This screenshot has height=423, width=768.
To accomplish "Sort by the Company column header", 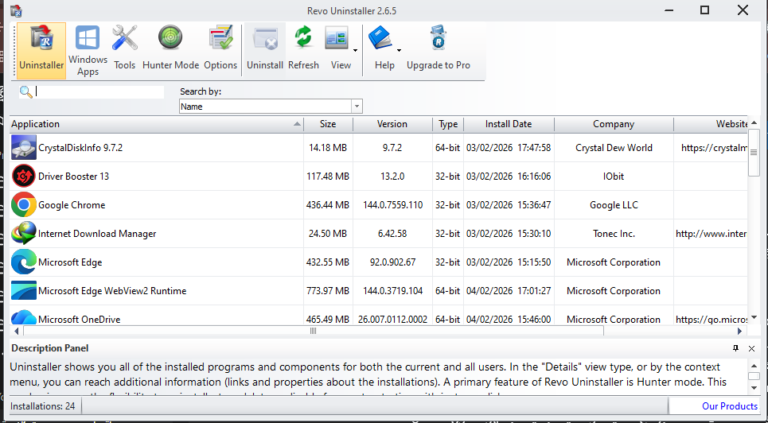I will tap(613, 124).
